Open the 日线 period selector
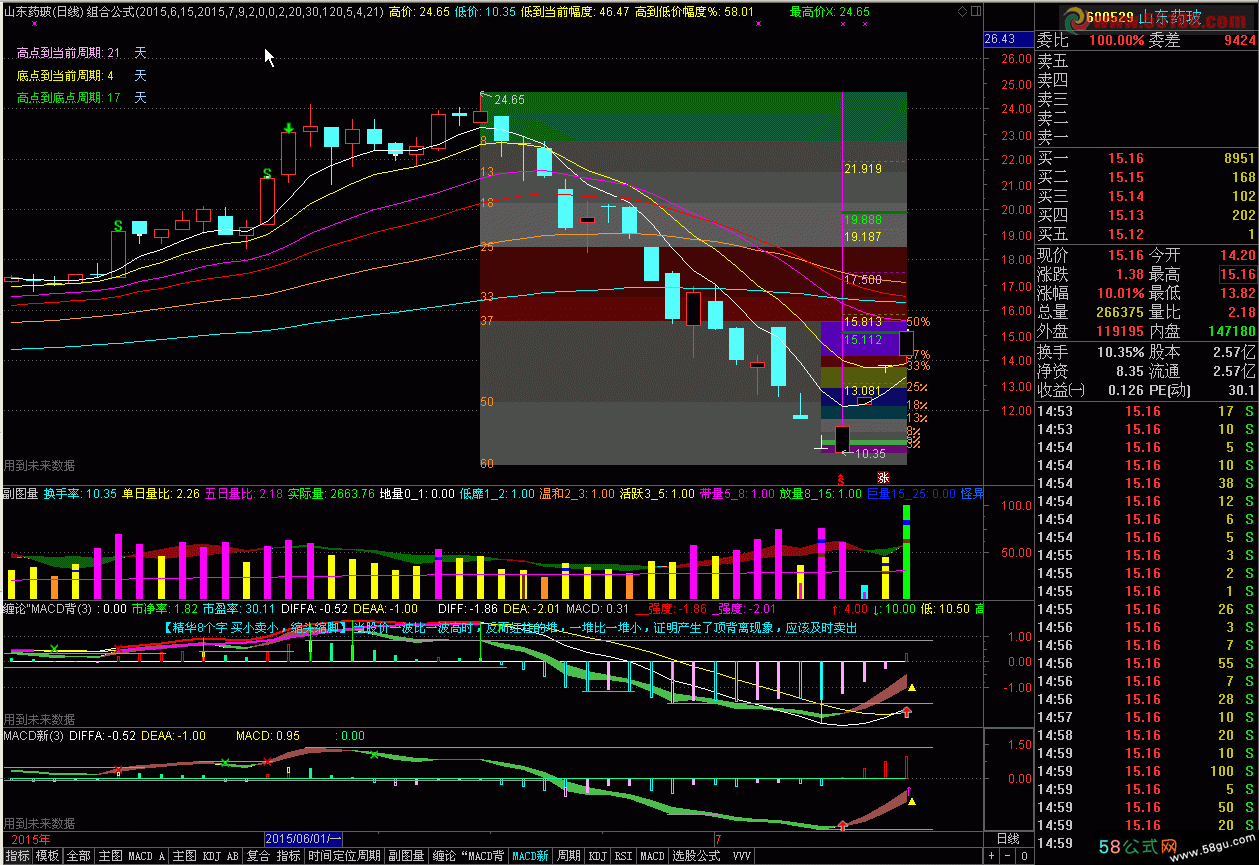The width and height of the screenshot is (1259, 865). click(1008, 838)
